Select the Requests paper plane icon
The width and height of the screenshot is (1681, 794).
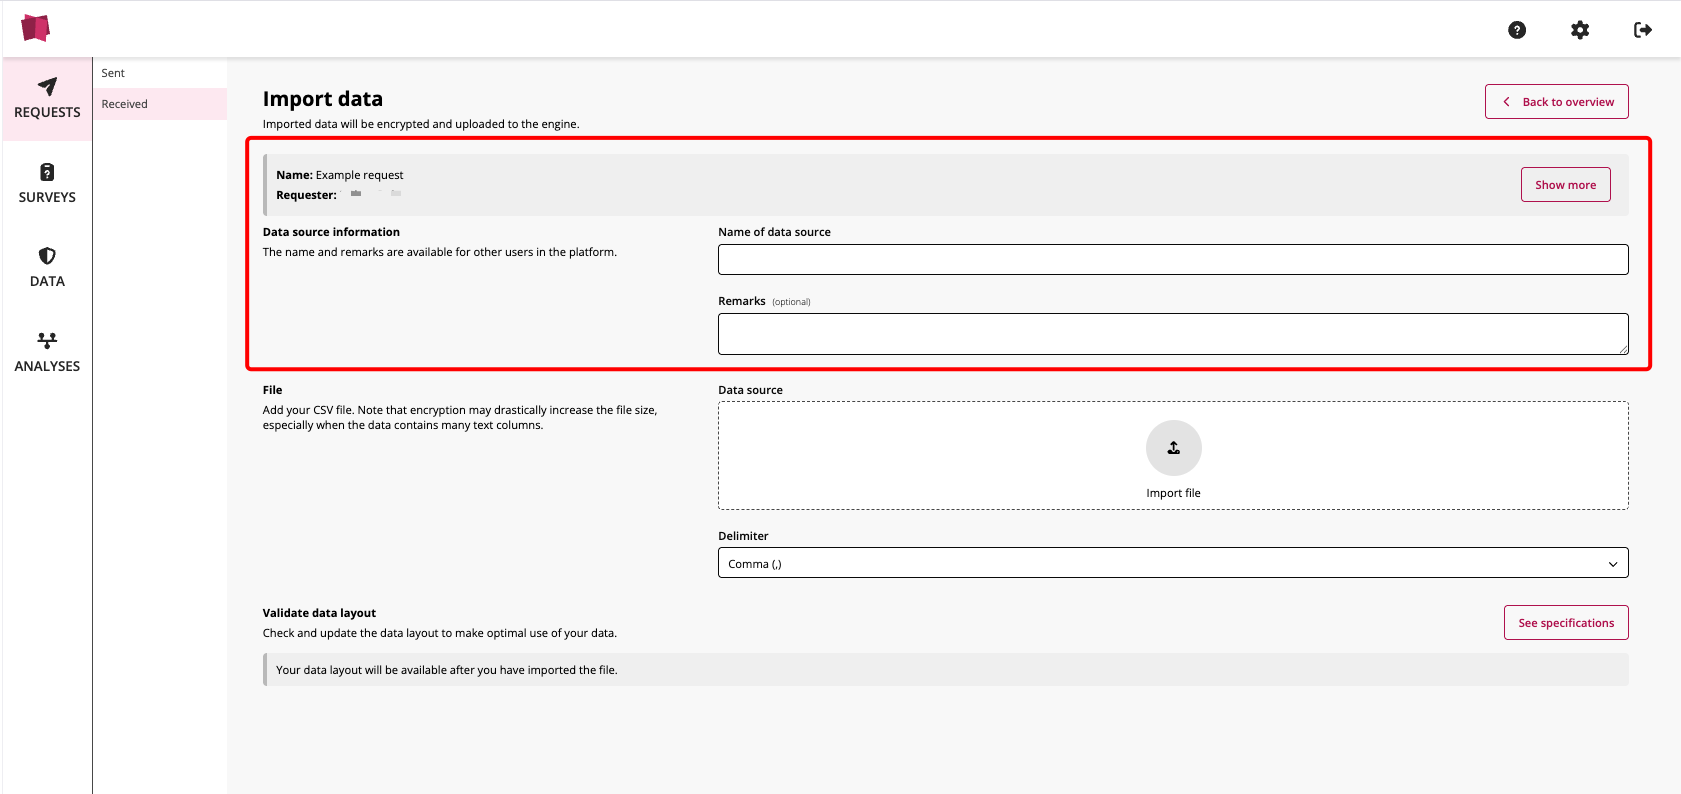click(47, 87)
